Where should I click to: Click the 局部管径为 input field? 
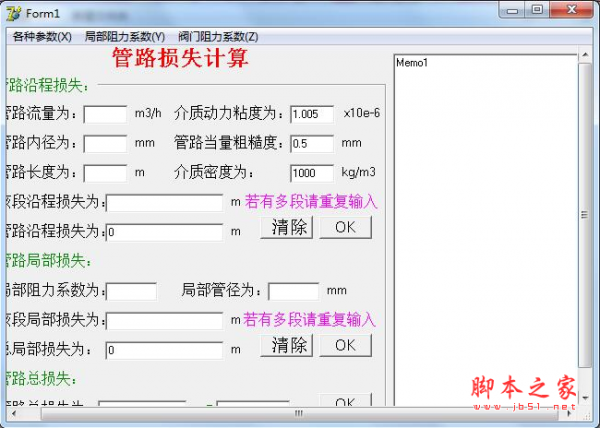[293, 291]
